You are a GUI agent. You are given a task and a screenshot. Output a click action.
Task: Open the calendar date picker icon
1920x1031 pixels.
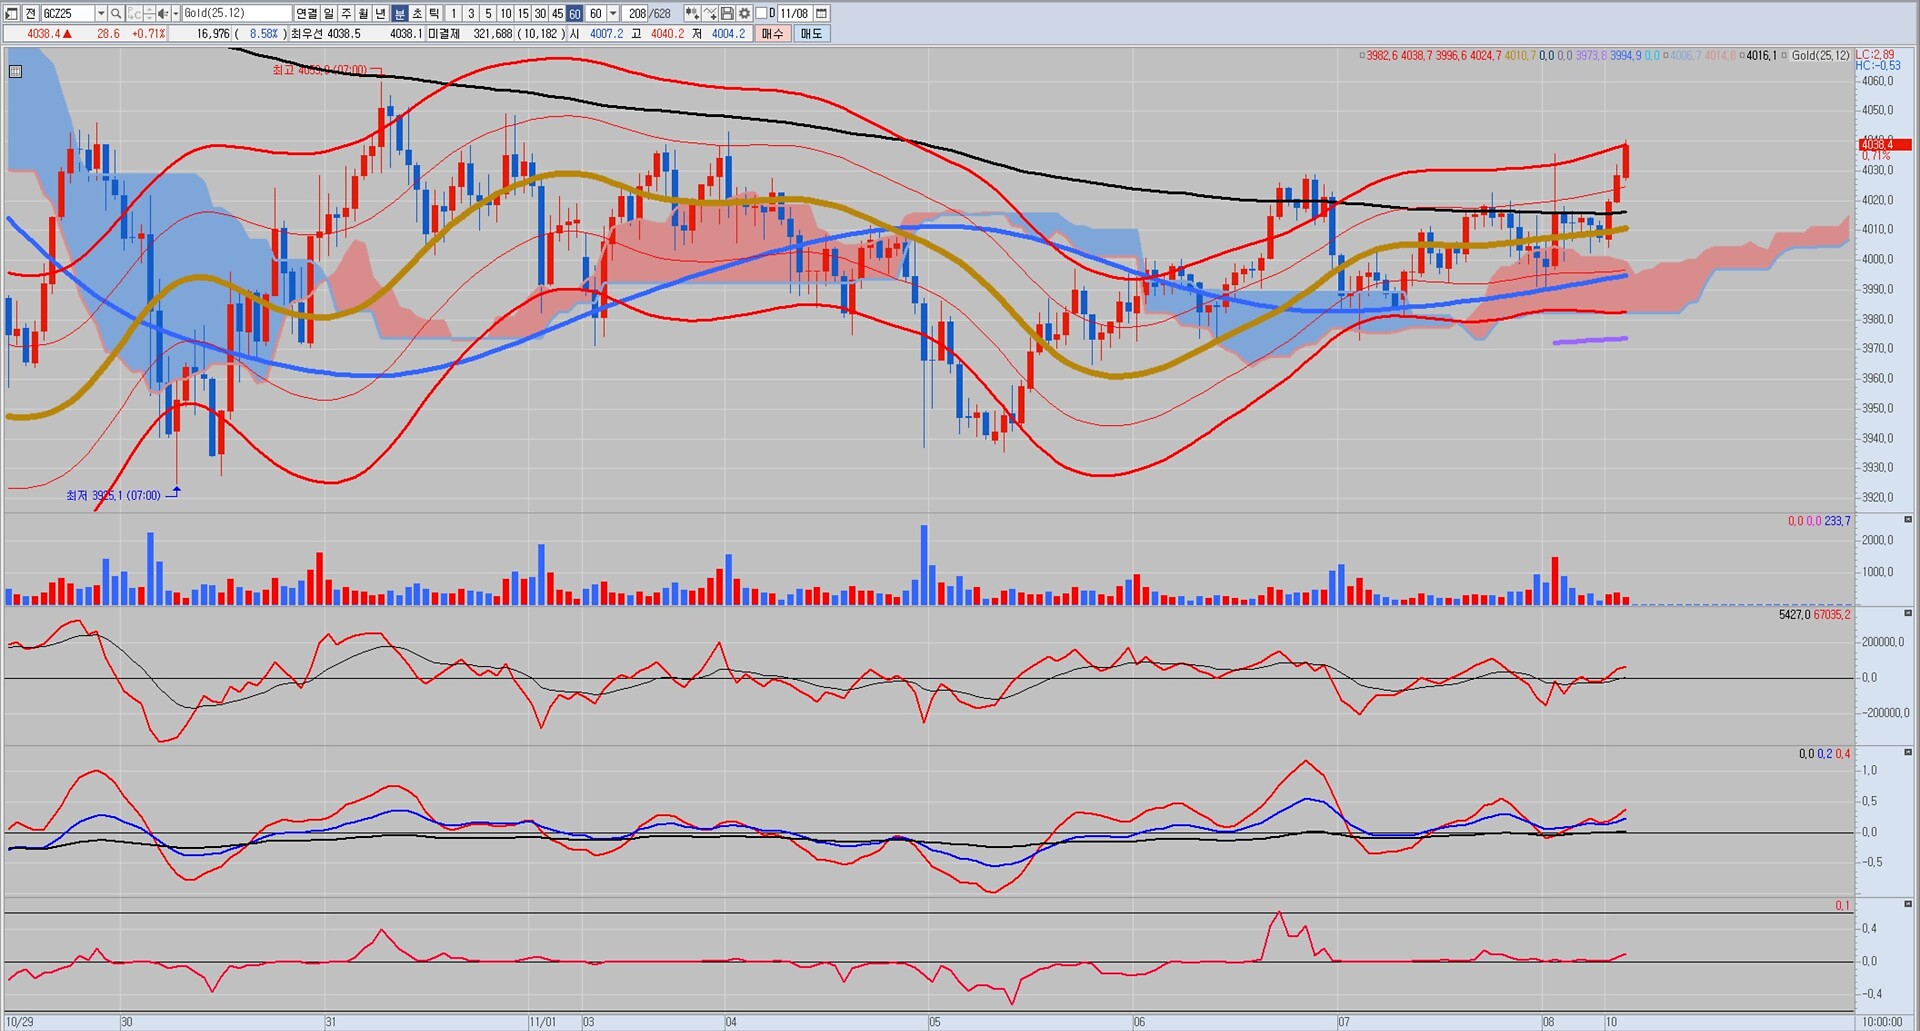(x=821, y=13)
